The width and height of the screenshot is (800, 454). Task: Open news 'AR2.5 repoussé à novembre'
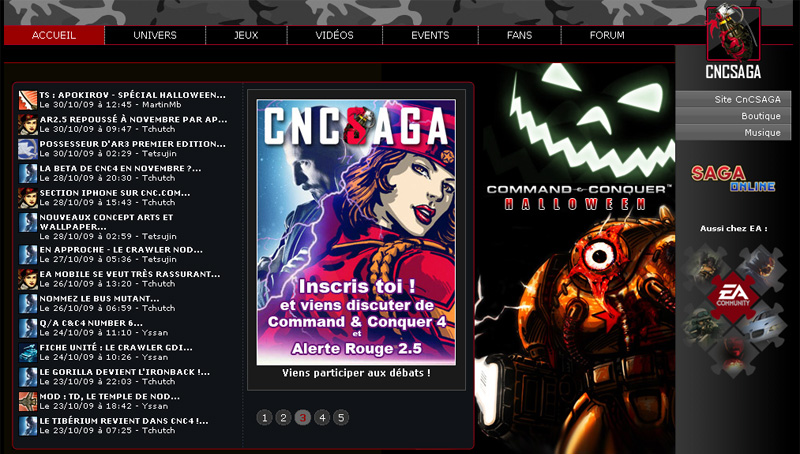click(x=134, y=119)
